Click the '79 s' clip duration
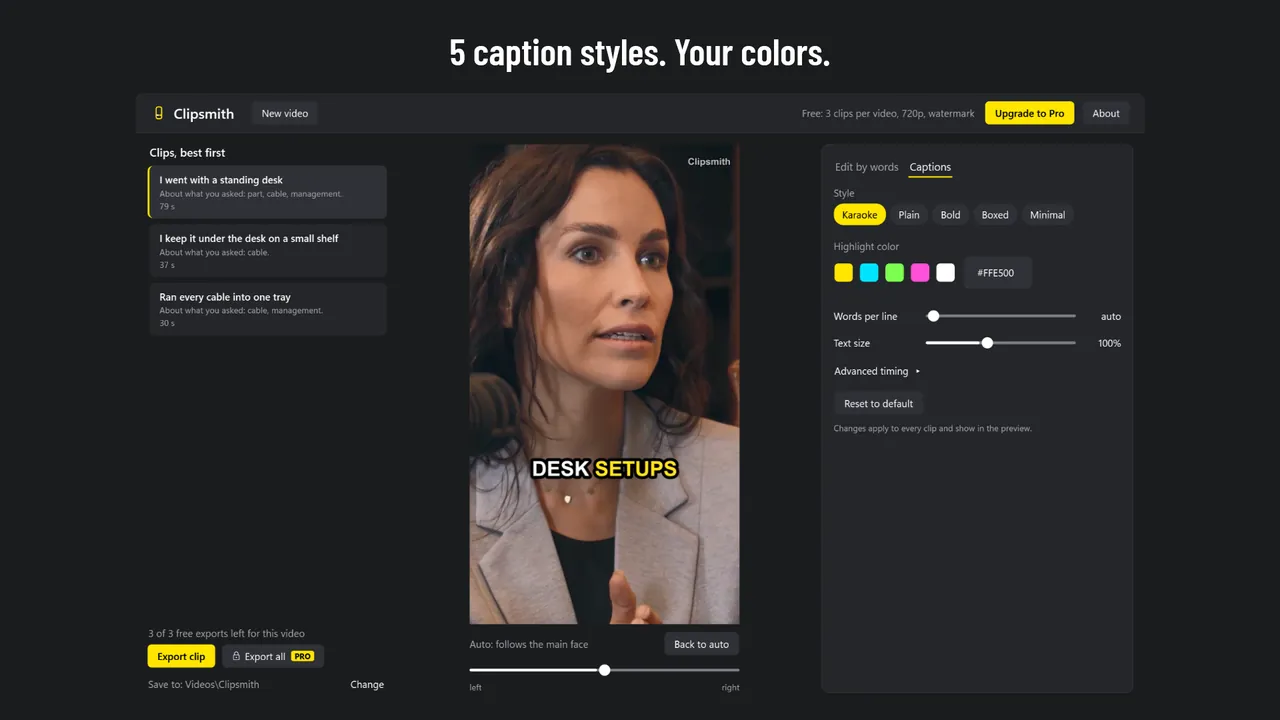This screenshot has width=1280, height=720. [167, 207]
